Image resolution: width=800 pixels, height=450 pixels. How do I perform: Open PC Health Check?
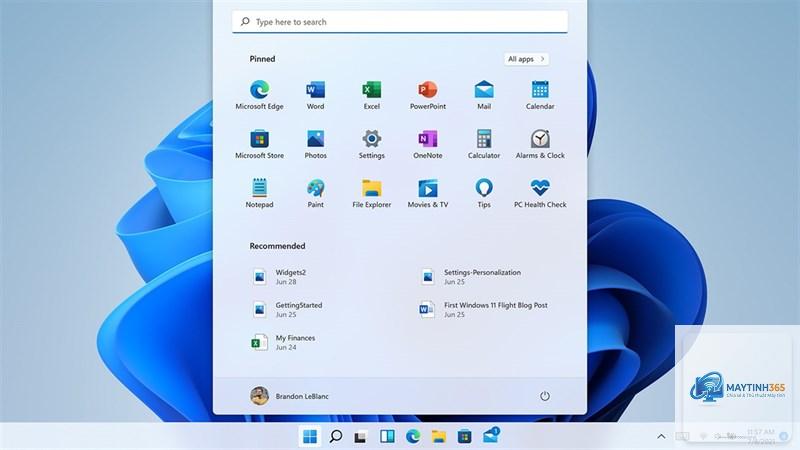click(x=540, y=193)
